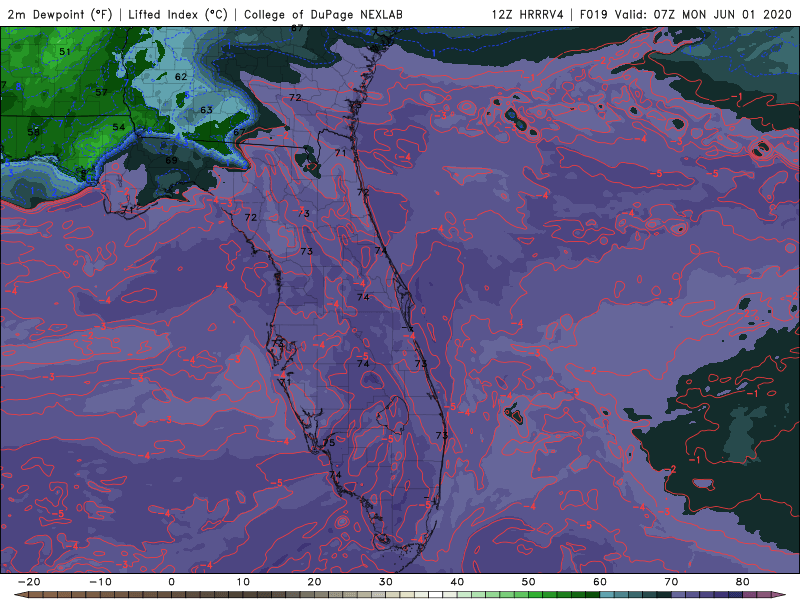
Task: Click the "2m Dewpoint (°F)" title text
Action: click(x=60, y=14)
